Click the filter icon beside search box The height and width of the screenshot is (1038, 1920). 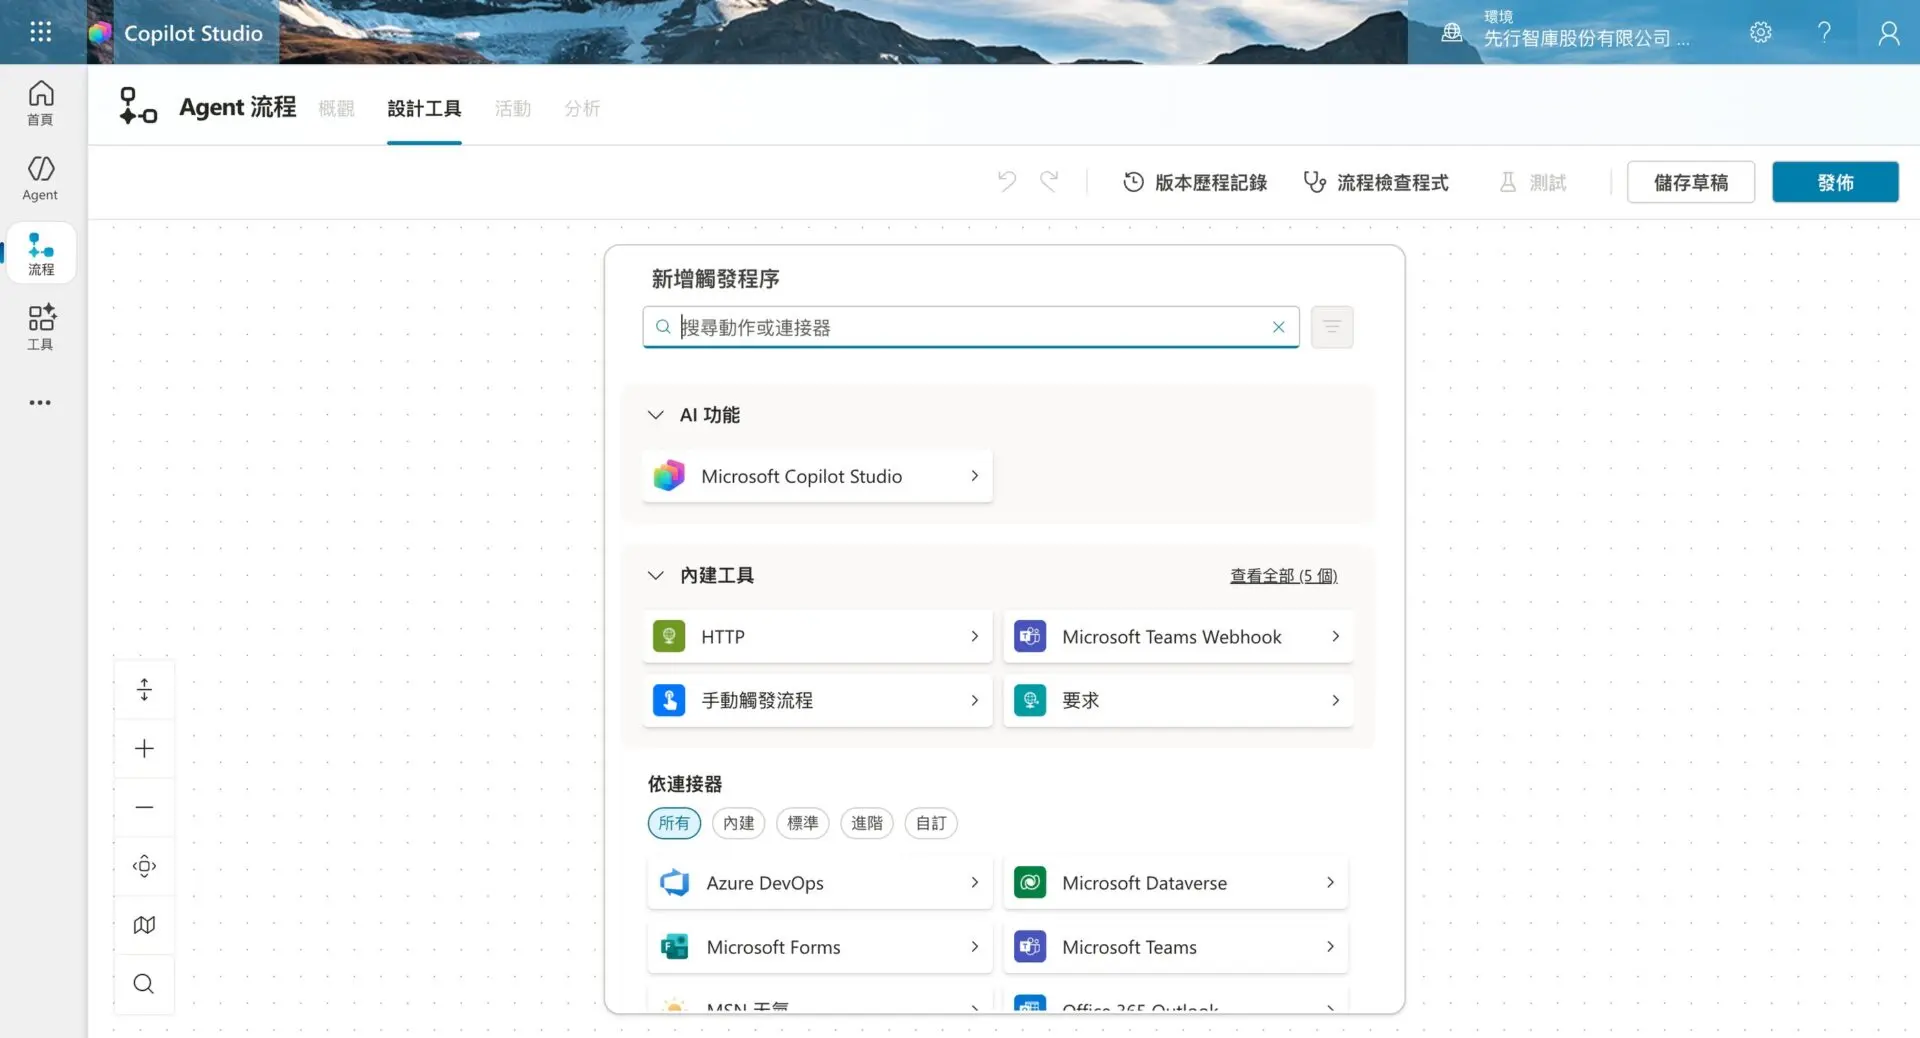tap(1332, 327)
